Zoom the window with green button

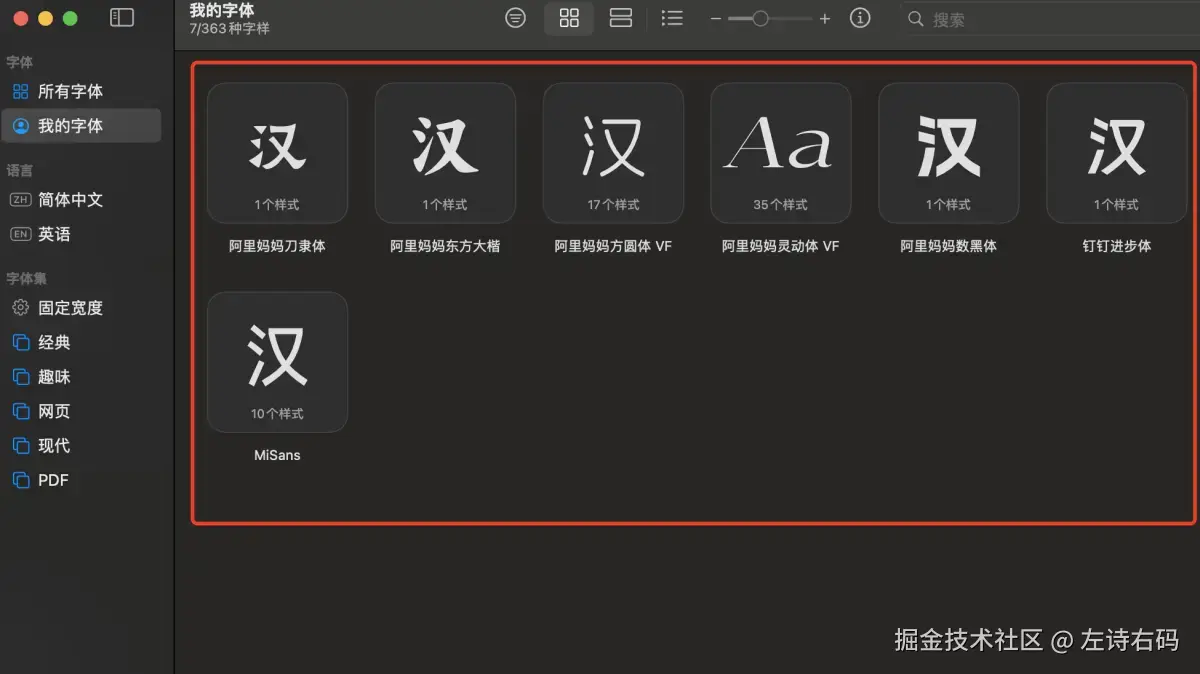(x=70, y=18)
